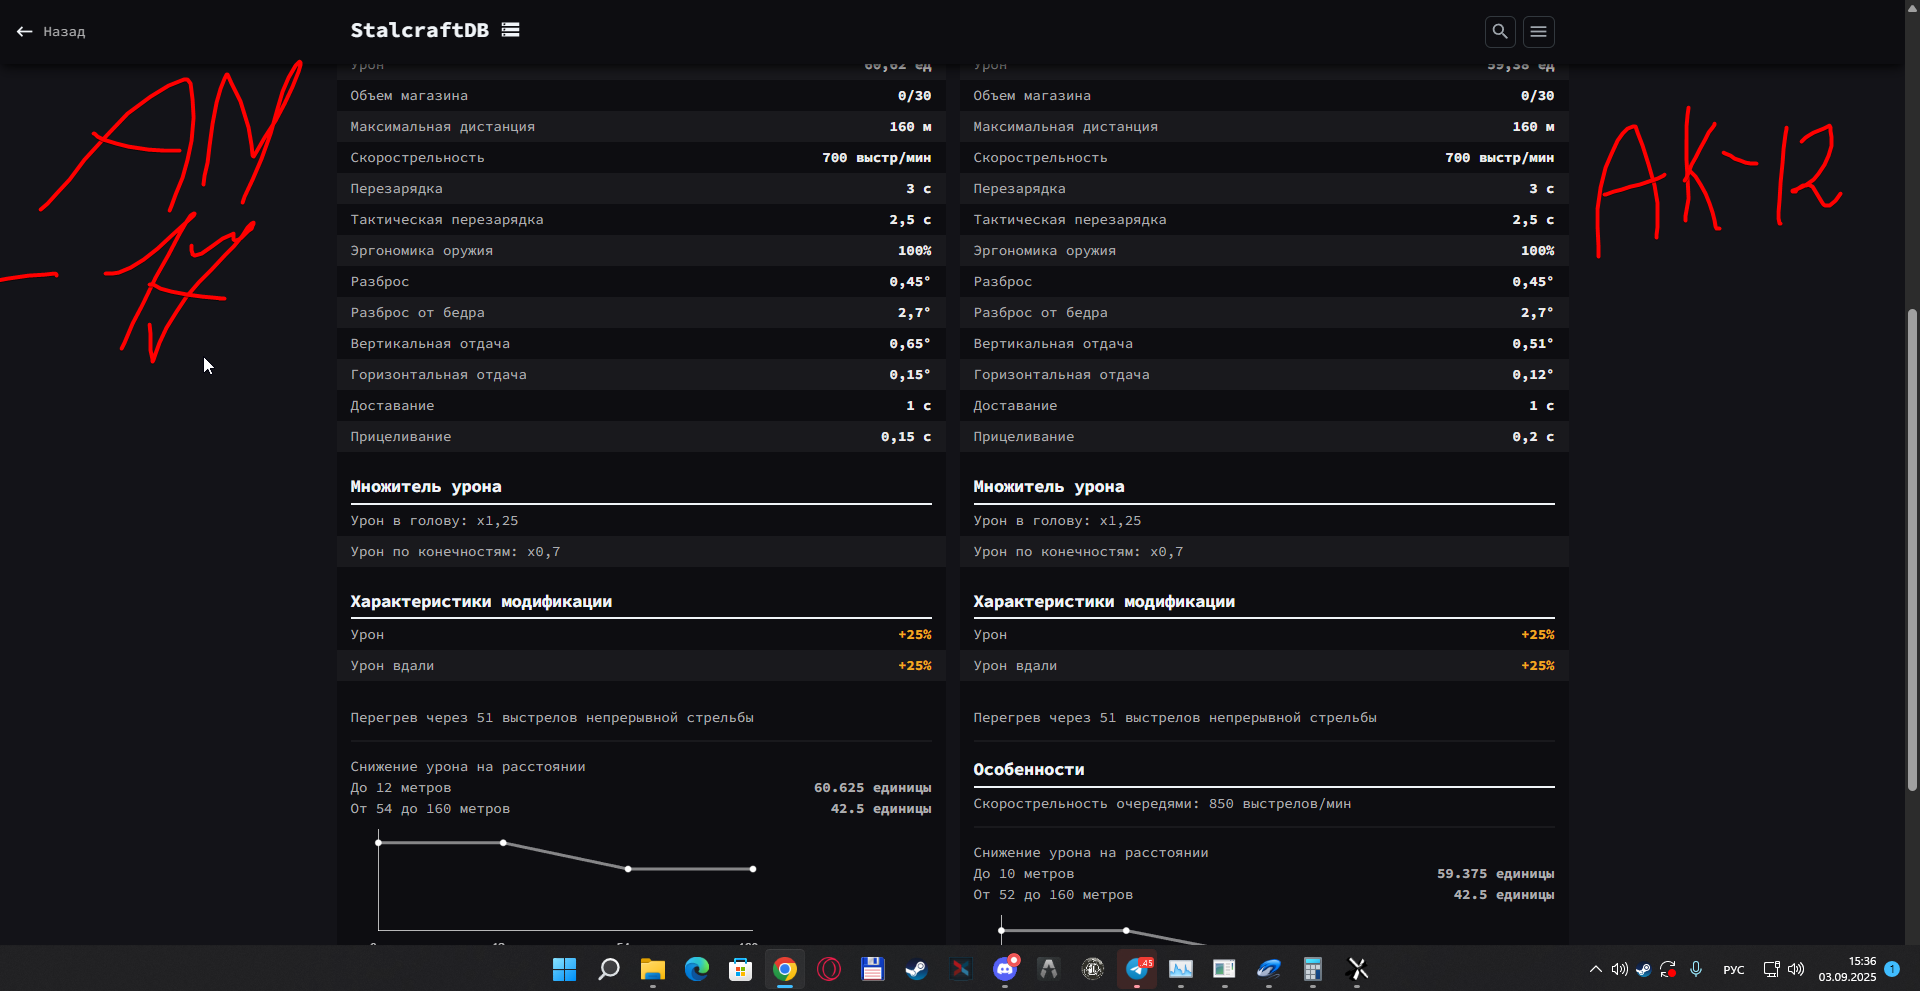Screen dimensions: 1920x991
Task: Click right panel 'Характеристики модификации' heading
Action: tap(1104, 602)
